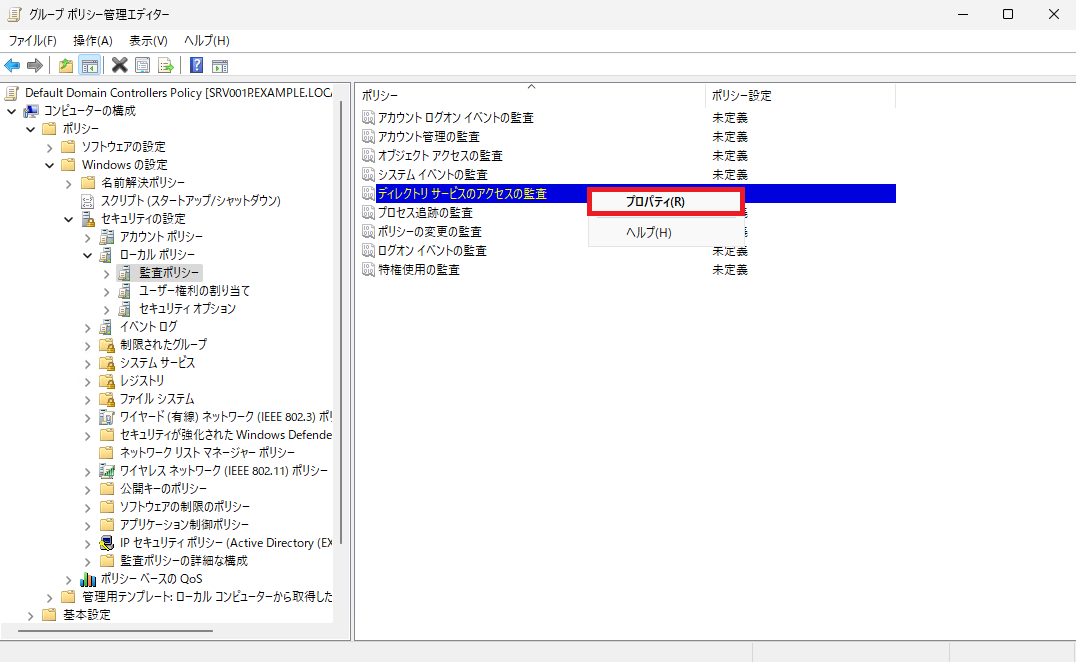Click the Up one level folder icon

66,65
